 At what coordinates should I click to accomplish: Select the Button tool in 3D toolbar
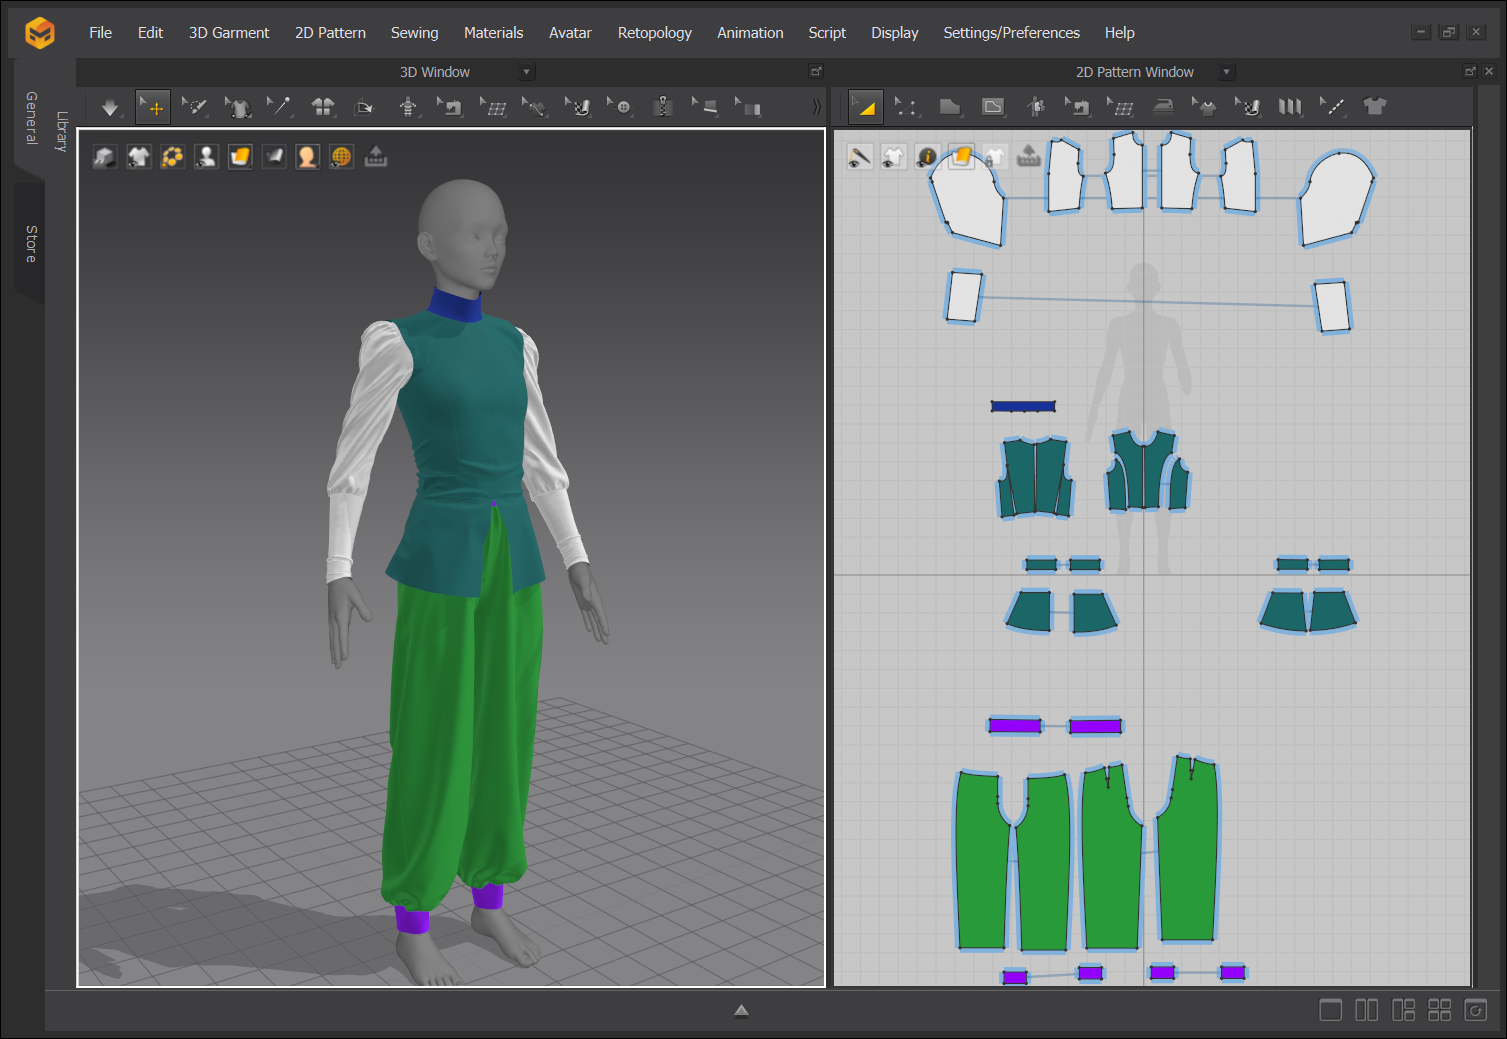620,107
